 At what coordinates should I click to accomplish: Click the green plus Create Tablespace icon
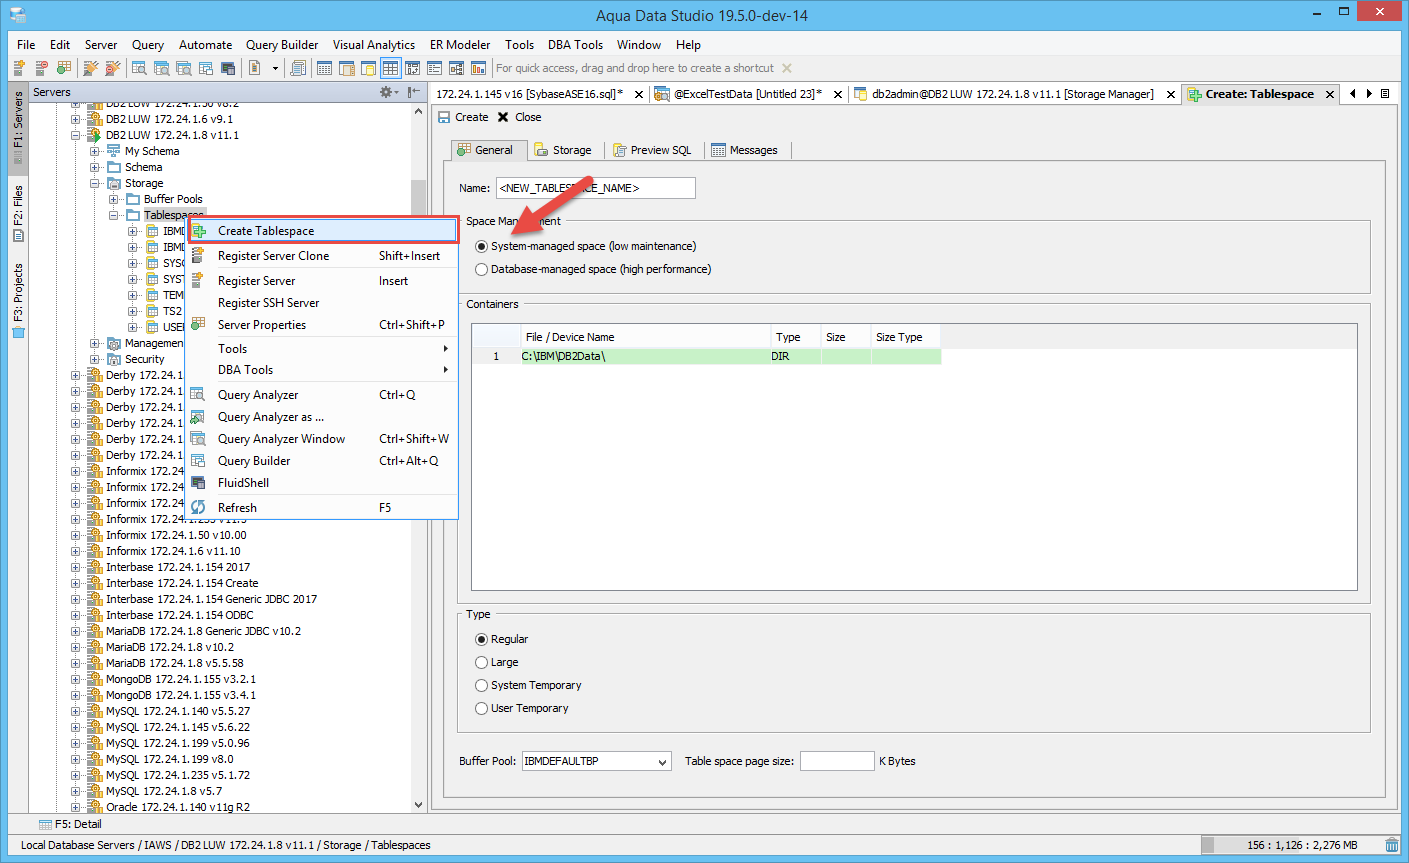199,231
